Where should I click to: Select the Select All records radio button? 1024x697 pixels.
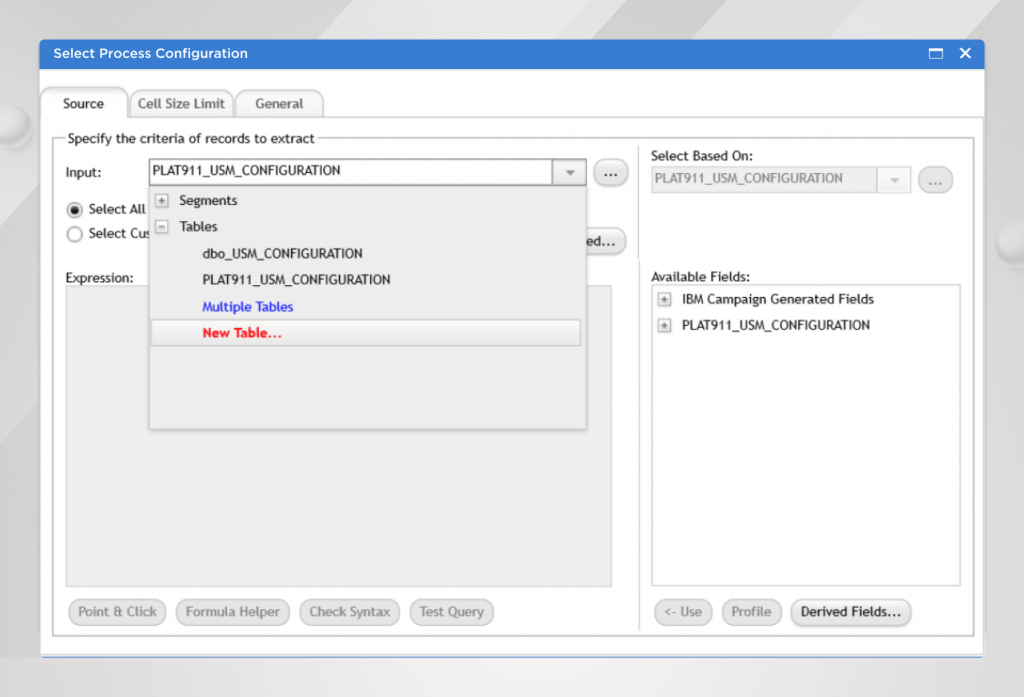(75, 209)
